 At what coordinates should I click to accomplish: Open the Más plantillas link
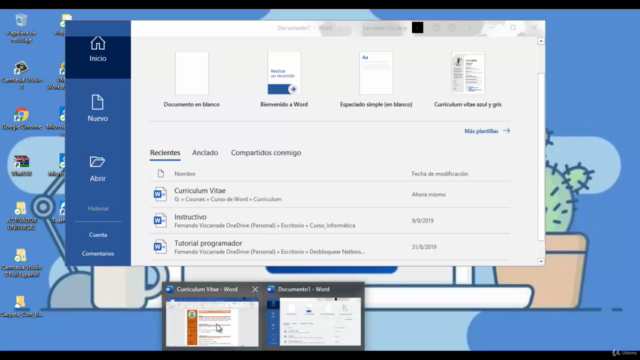481,131
